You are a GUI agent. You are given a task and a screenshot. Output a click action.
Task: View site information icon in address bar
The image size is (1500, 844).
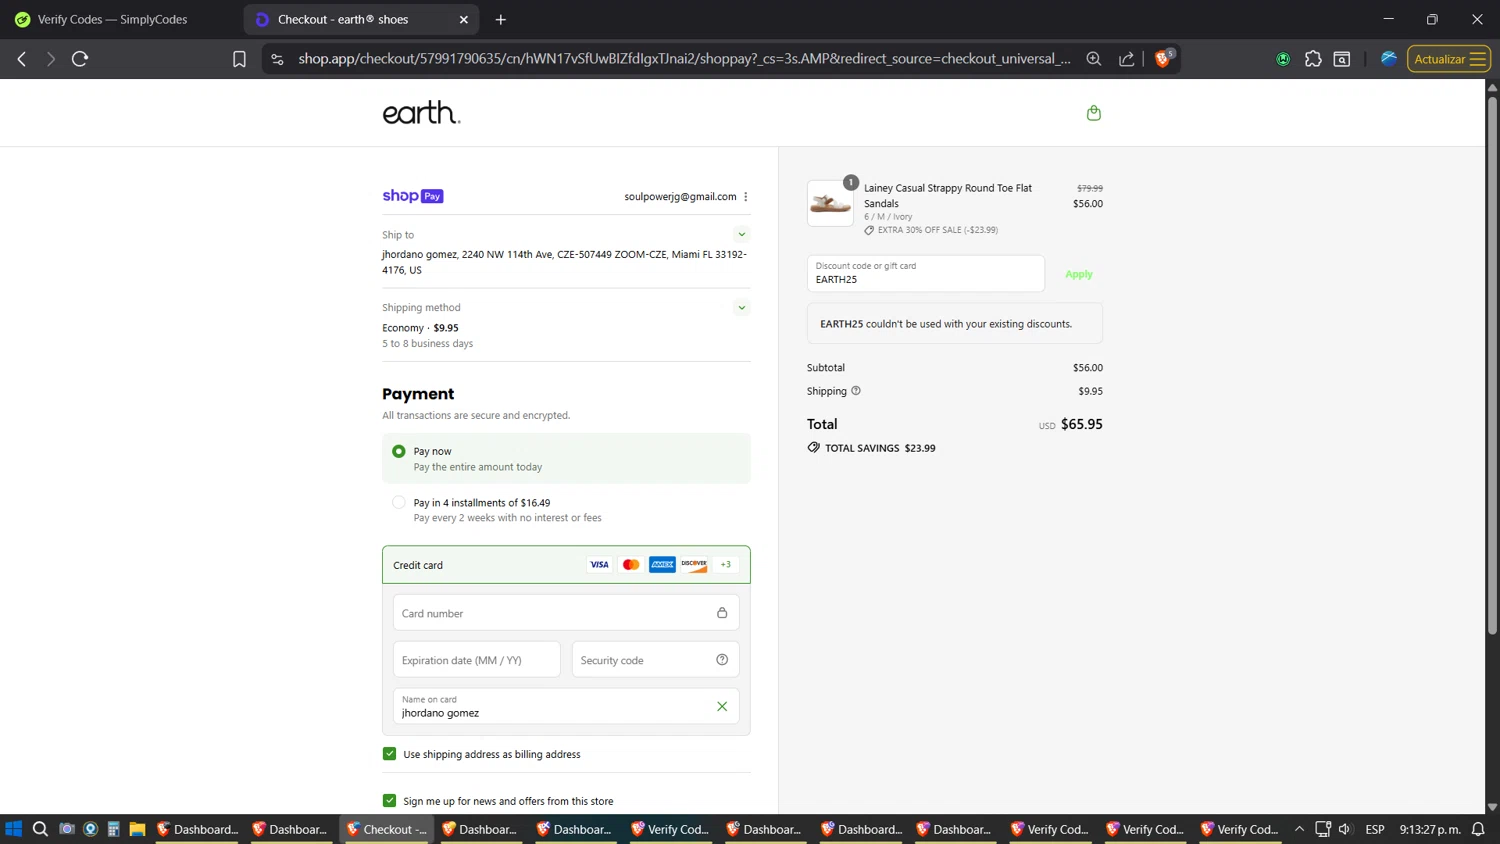[278, 59]
